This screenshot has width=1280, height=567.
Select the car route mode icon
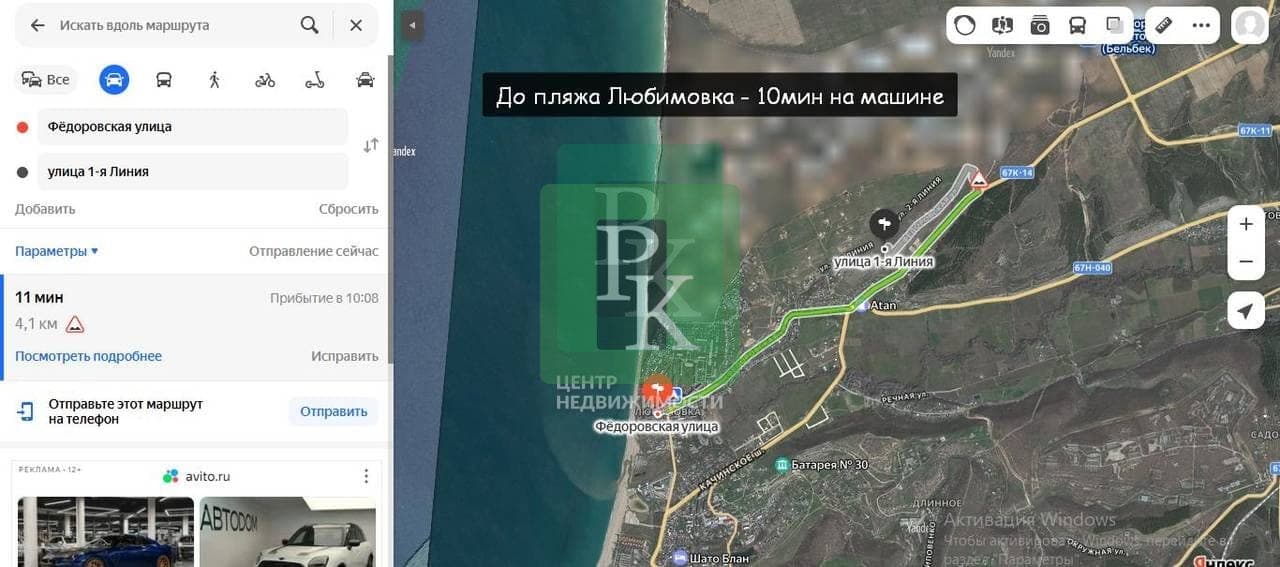(114, 80)
